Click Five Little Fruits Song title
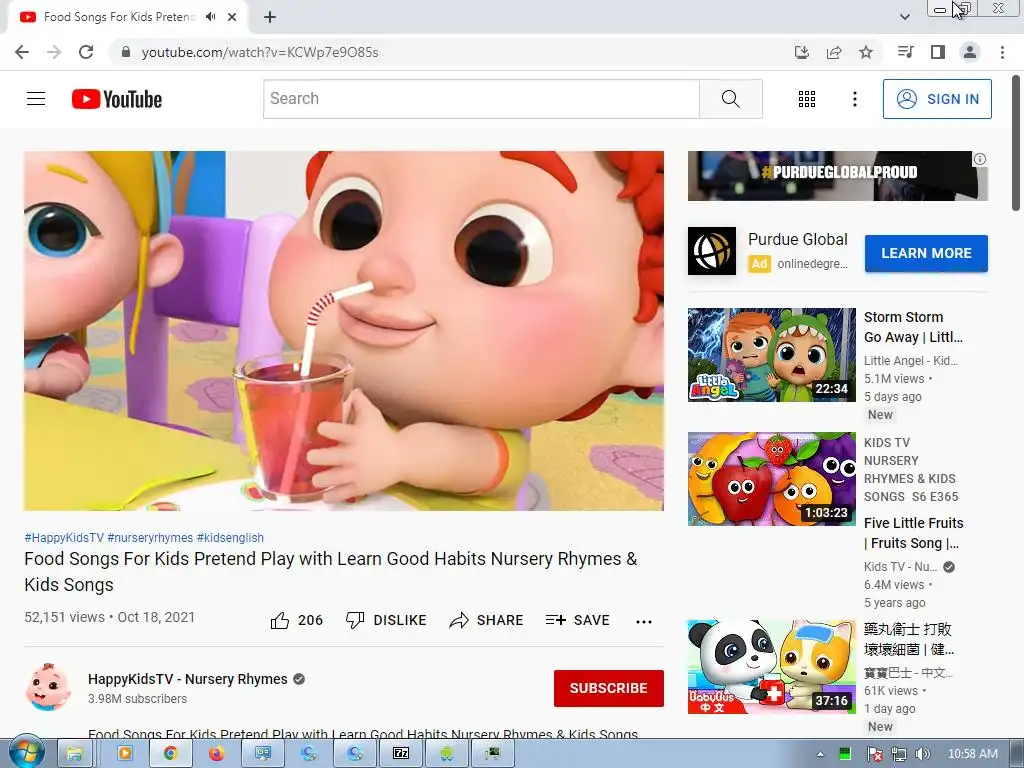This screenshot has height=768, width=1024. coord(913,533)
